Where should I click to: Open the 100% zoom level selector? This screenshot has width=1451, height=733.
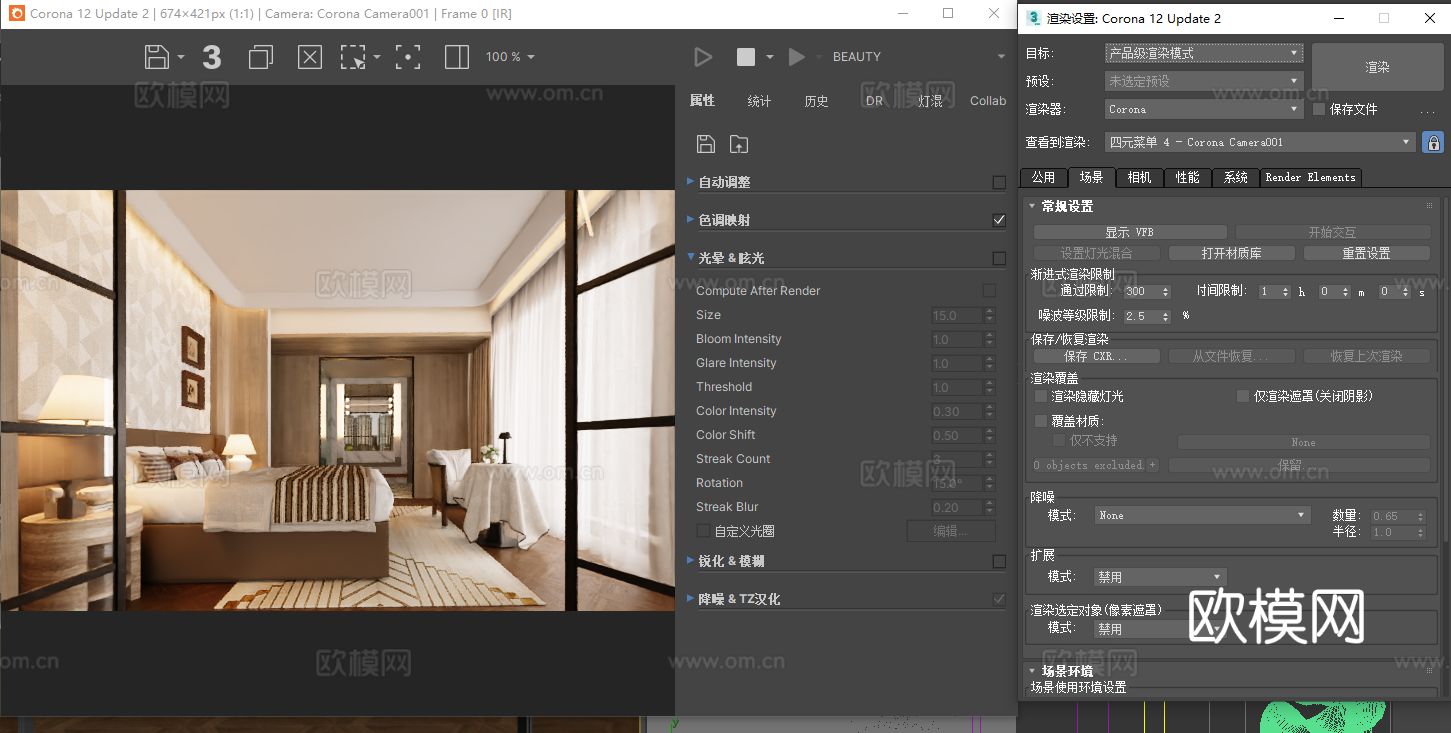(510, 57)
